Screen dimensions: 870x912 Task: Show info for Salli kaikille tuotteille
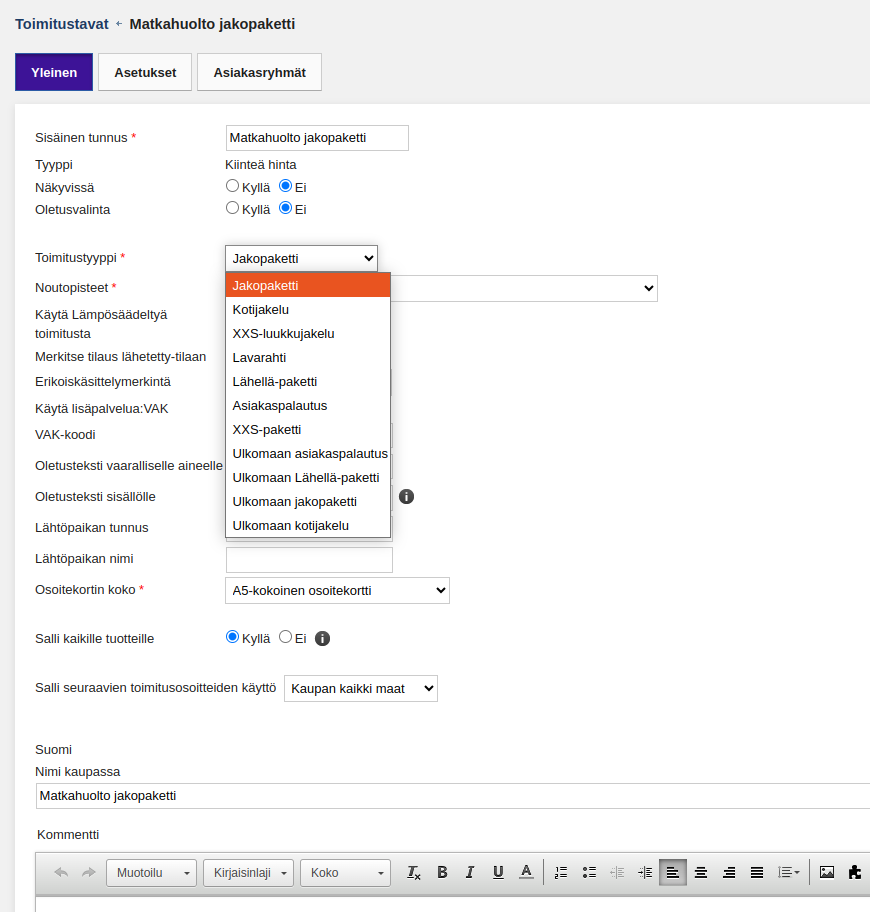(x=322, y=639)
